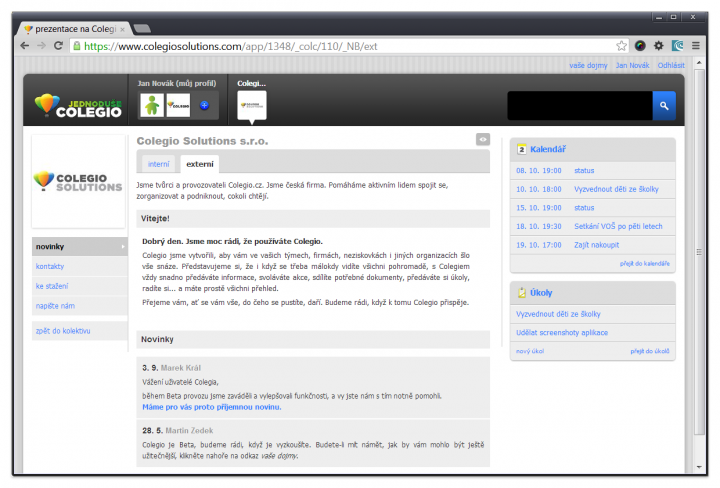Toggle the eye visibility icon by title
Image resolution: width=720 pixels, height=488 pixels.
point(483,140)
